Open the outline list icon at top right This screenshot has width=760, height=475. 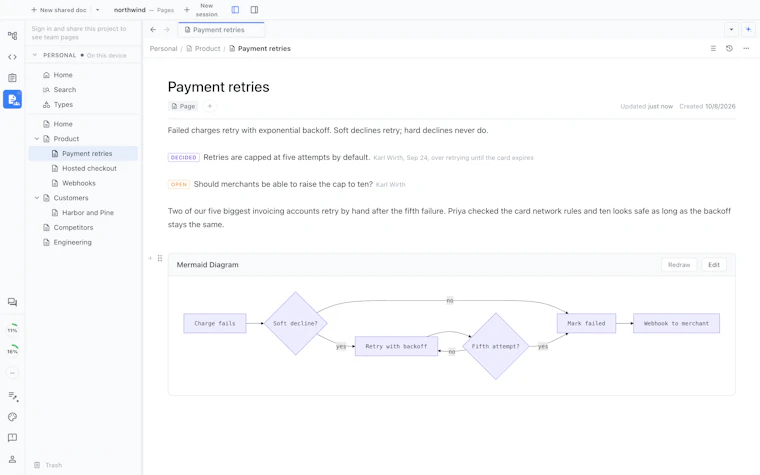(713, 48)
